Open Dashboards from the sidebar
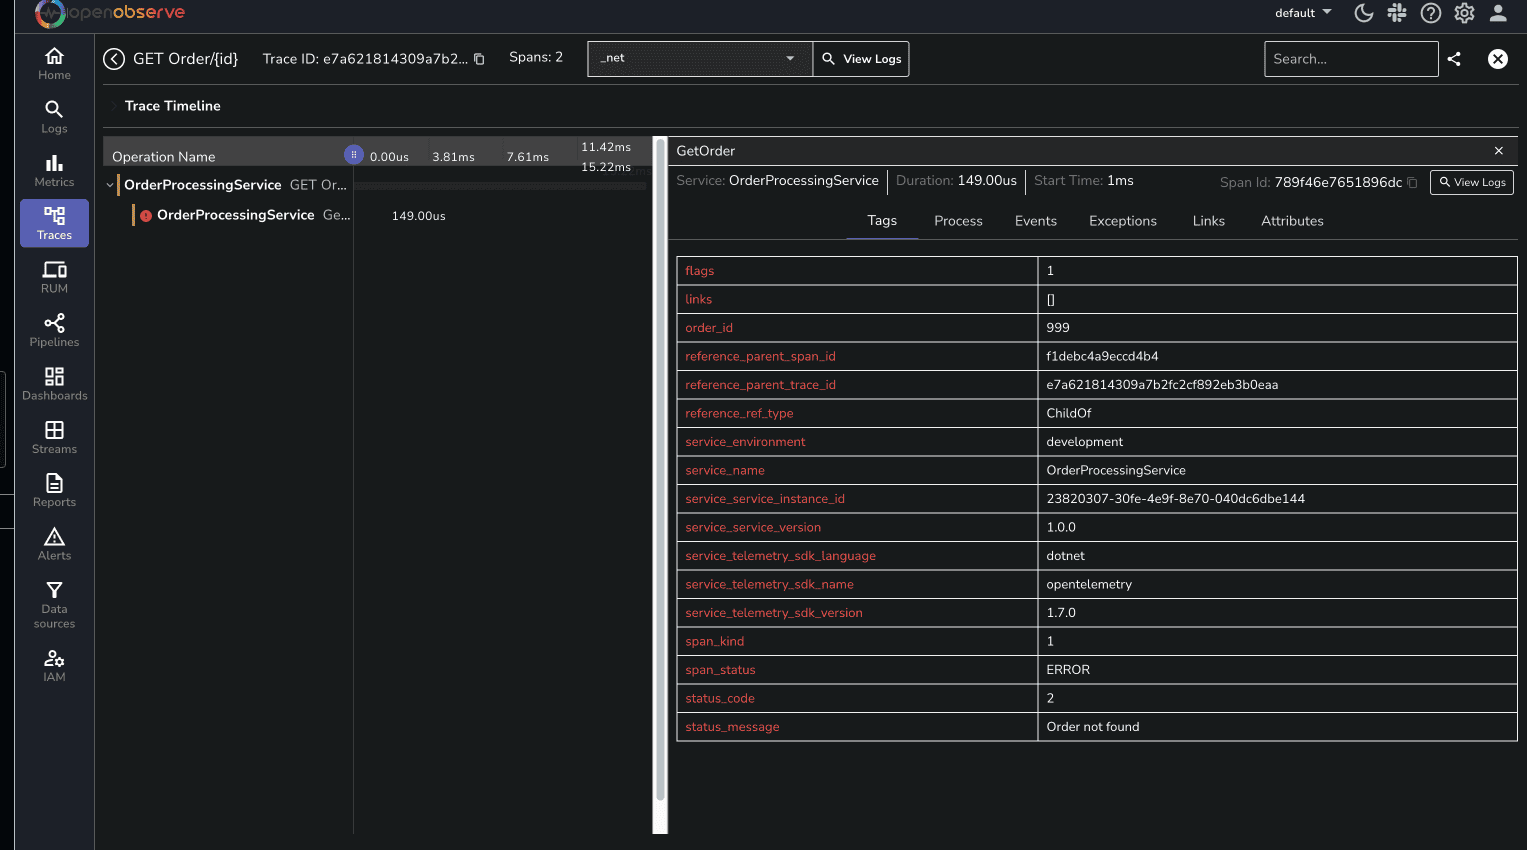The height and width of the screenshot is (850, 1527). pyautogui.click(x=54, y=383)
